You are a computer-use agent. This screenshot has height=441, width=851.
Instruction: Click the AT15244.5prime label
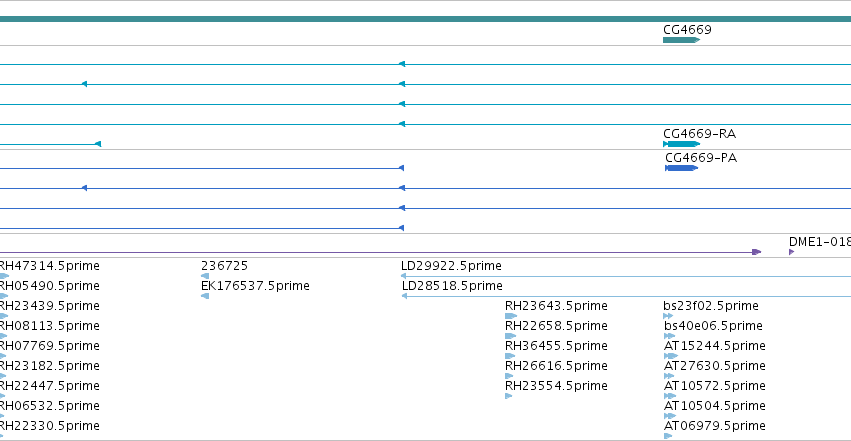click(x=714, y=346)
